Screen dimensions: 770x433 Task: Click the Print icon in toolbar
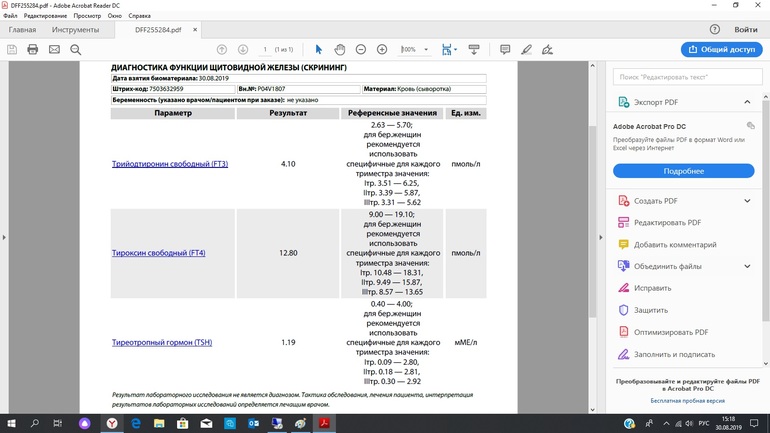(x=33, y=49)
